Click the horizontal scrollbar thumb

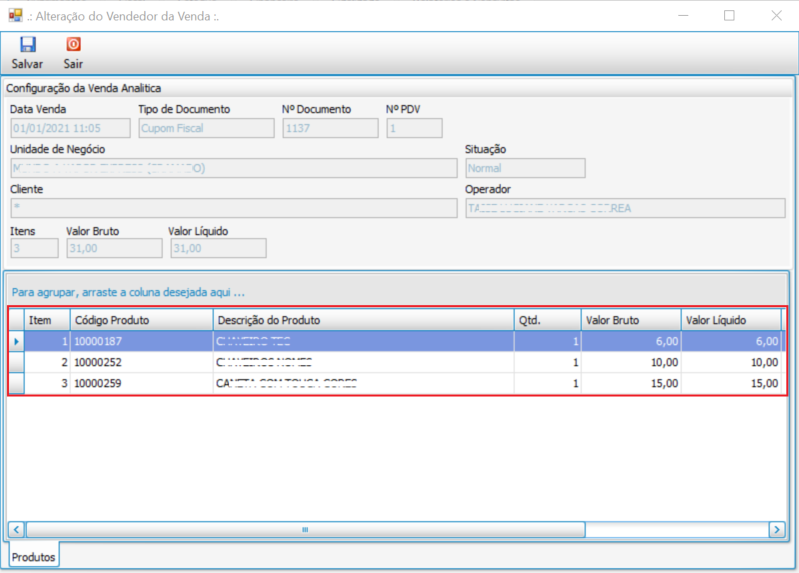(305, 530)
